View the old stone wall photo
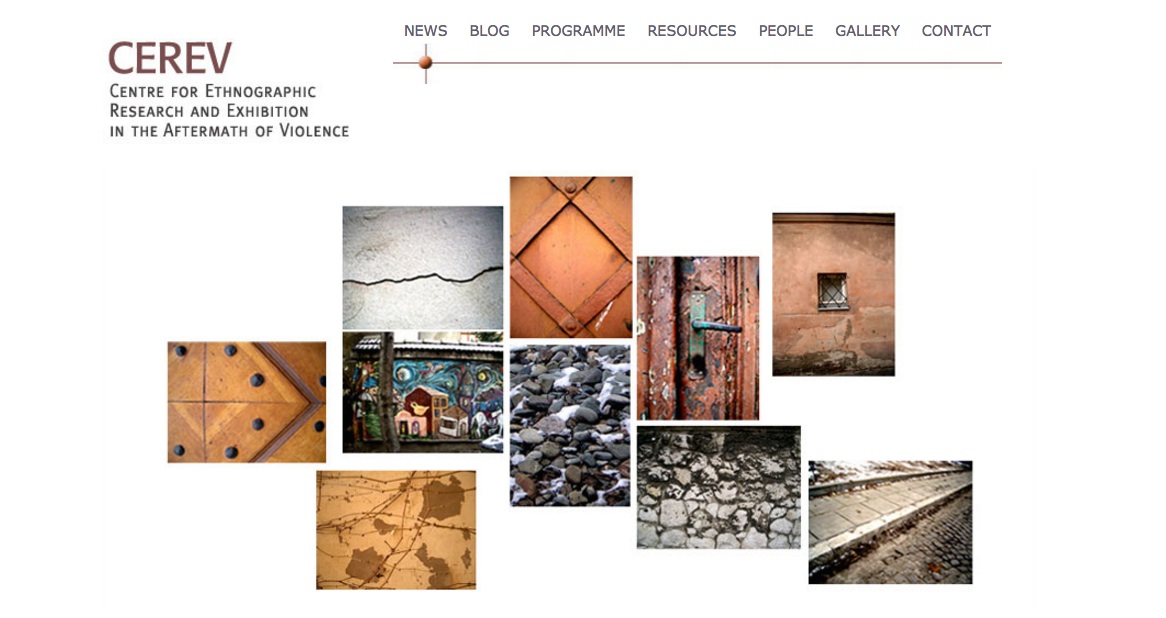 coord(718,488)
